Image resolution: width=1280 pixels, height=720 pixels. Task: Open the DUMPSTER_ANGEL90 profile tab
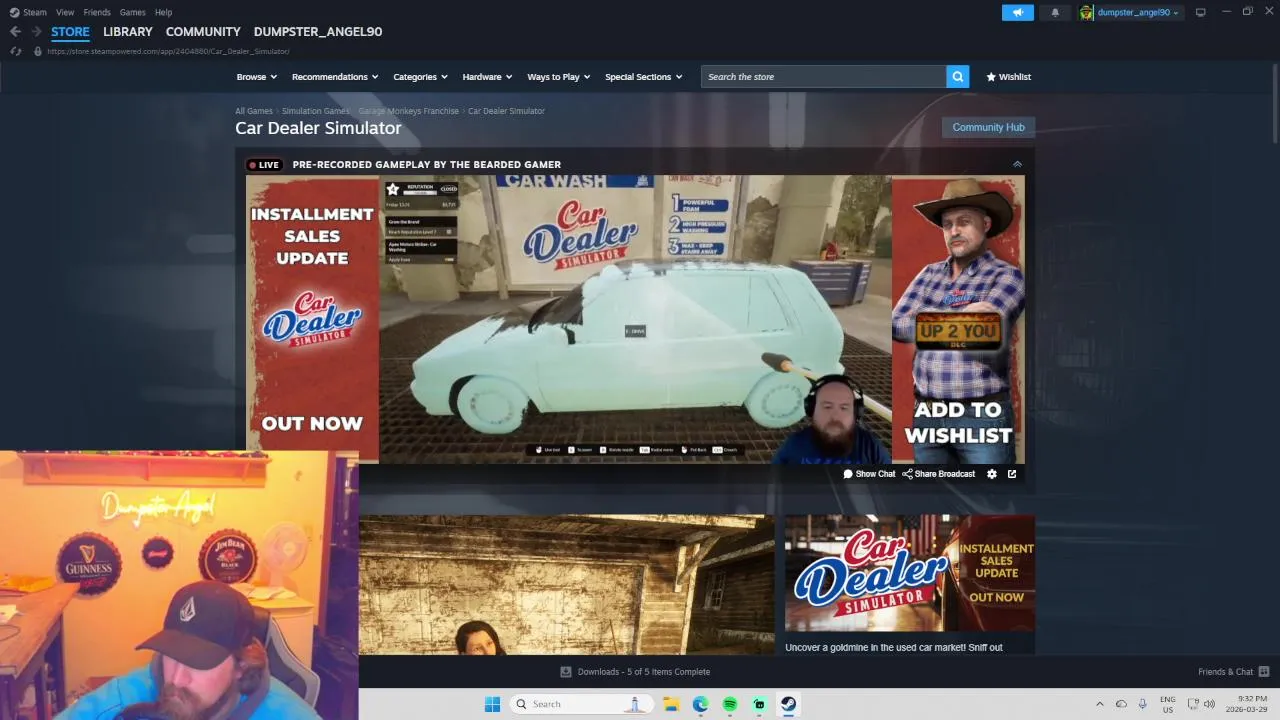[x=318, y=32]
